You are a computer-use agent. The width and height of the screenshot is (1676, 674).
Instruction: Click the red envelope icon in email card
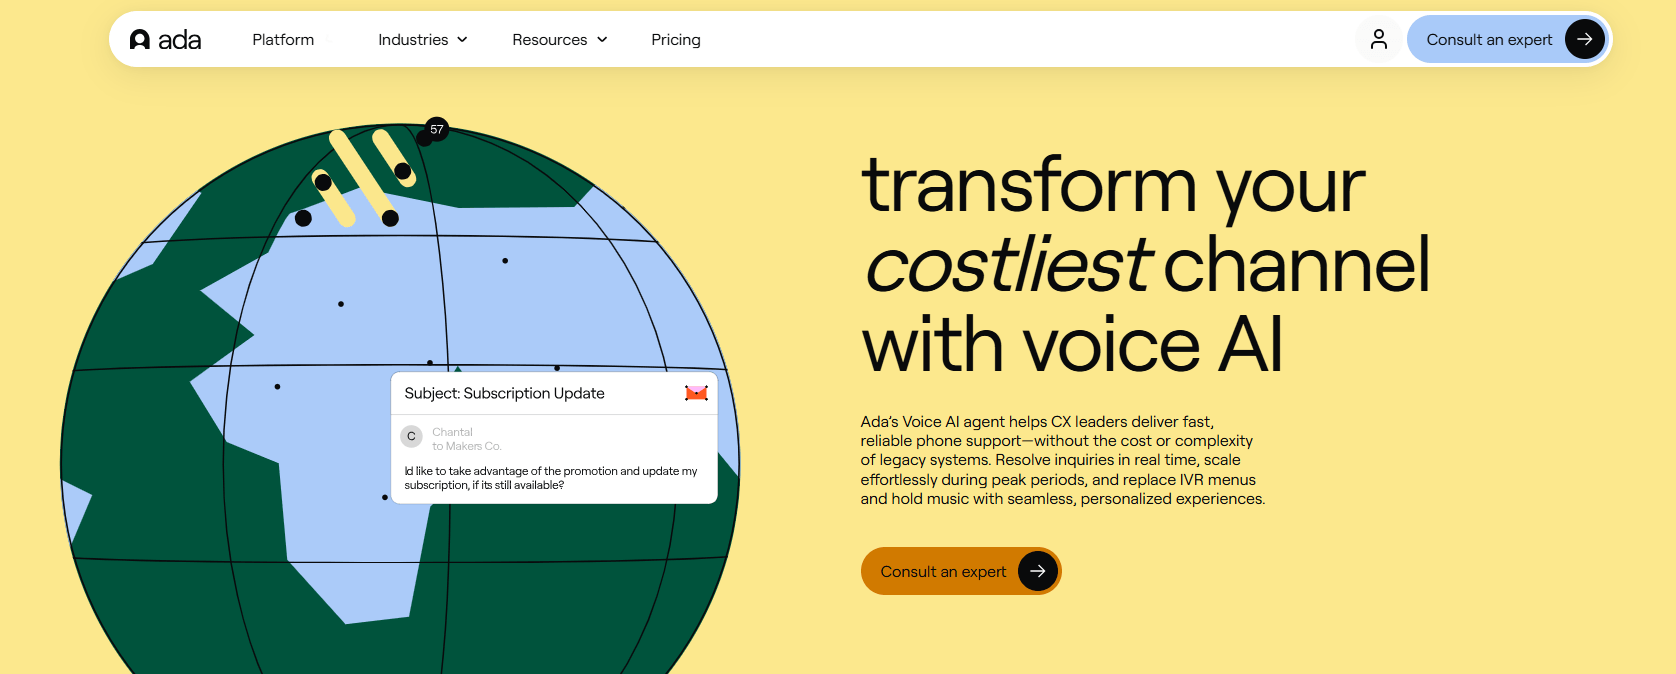coord(696,393)
